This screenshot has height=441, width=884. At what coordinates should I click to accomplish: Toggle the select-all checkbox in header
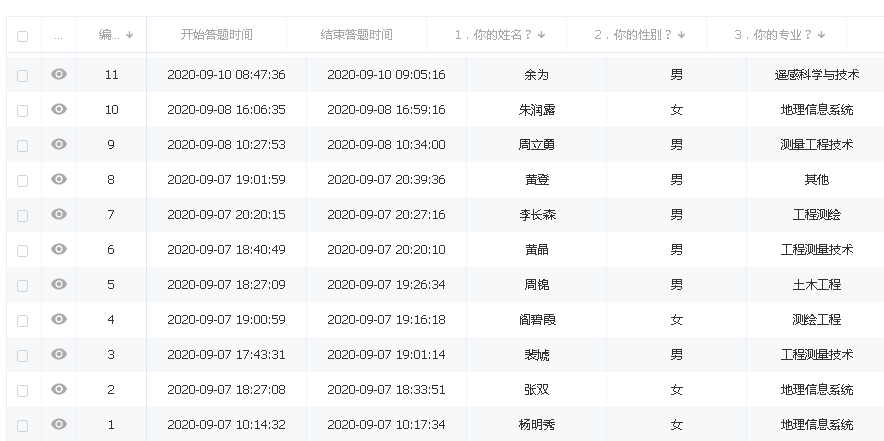pos(23,36)
